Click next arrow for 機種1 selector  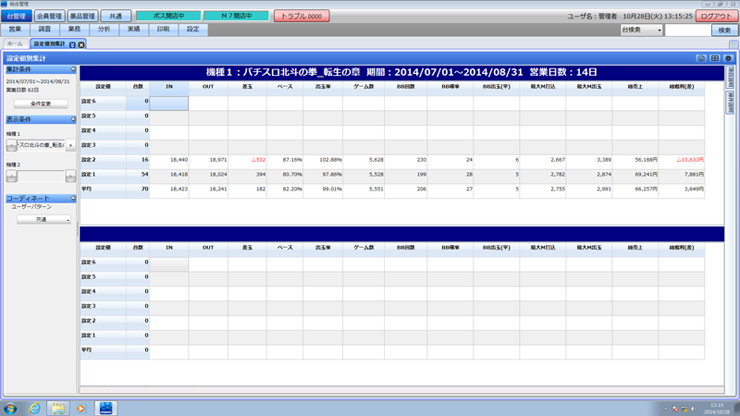[x=70, y=145]
